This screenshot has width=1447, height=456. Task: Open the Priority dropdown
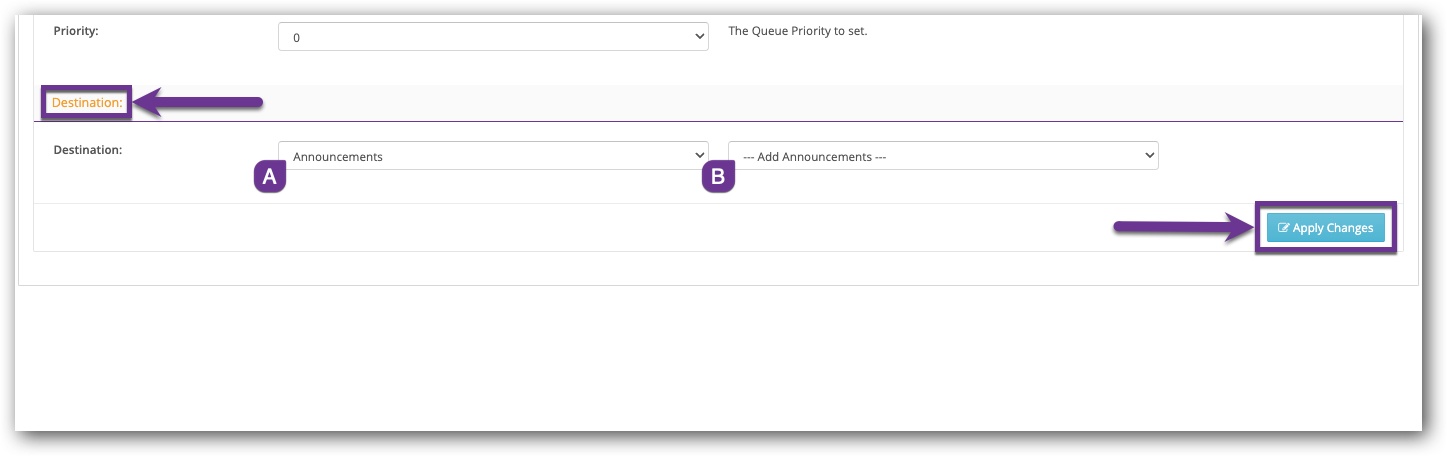coord(492,37)
